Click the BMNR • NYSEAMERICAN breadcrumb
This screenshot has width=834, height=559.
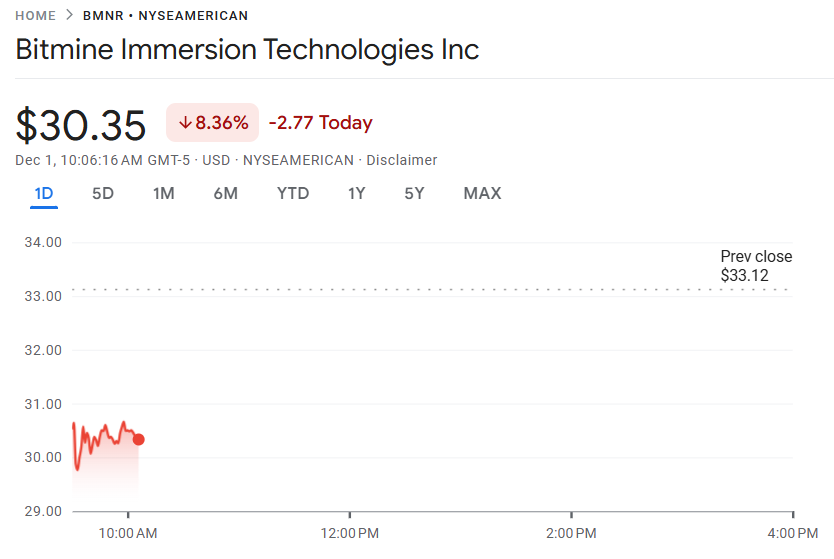(x=165, y=16)
